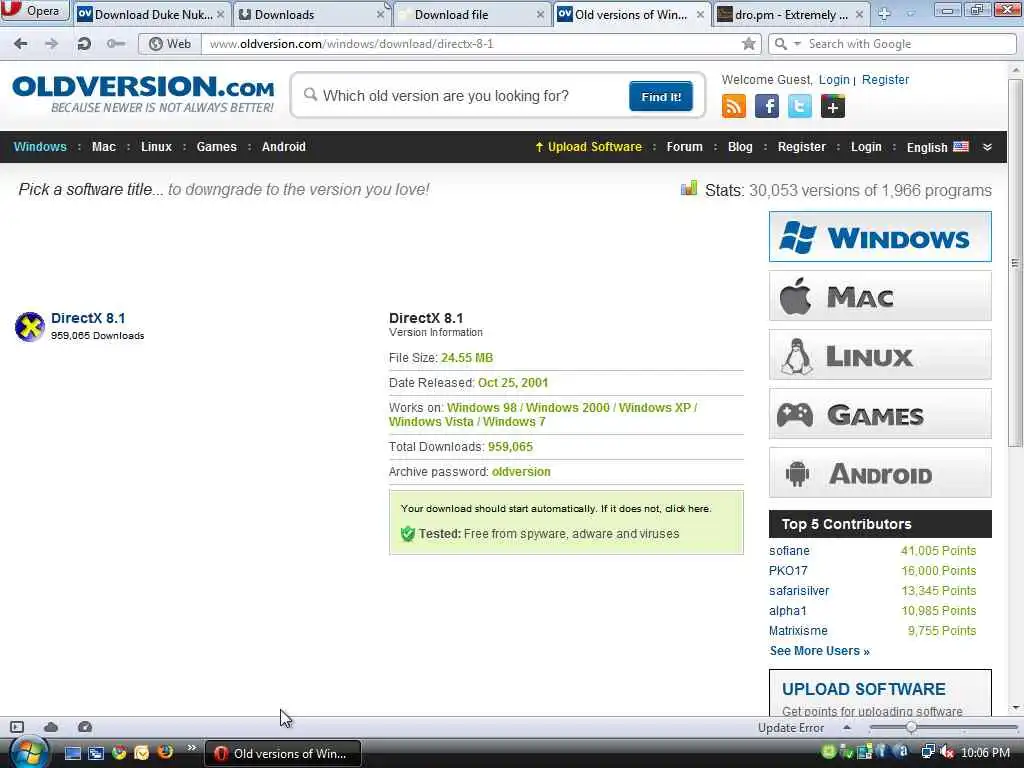This screenshot has width=1024, height=768.
Task: Click the Windows platform banner
Action: coord(880,236)
